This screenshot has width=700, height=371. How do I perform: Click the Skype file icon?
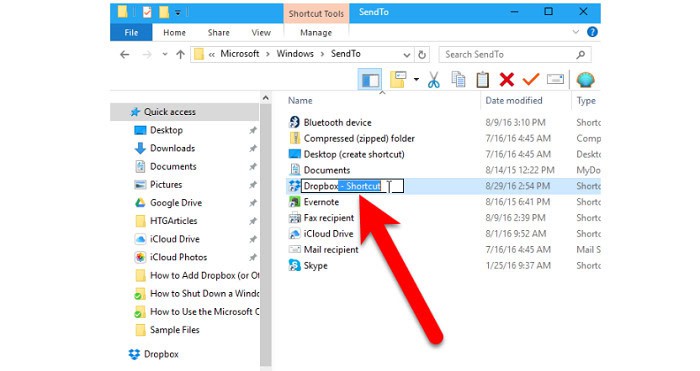(295, 265)
